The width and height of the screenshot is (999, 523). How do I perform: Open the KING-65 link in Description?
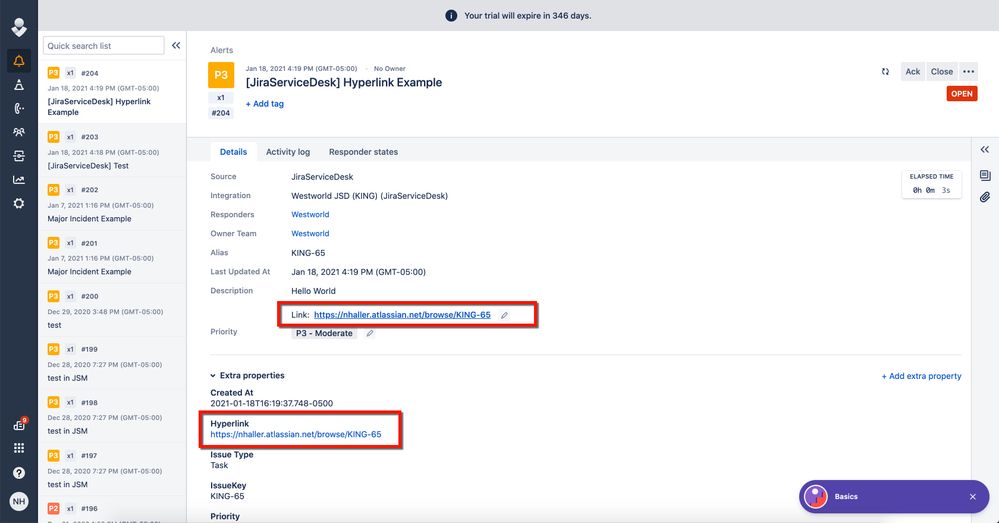(402, 315)
